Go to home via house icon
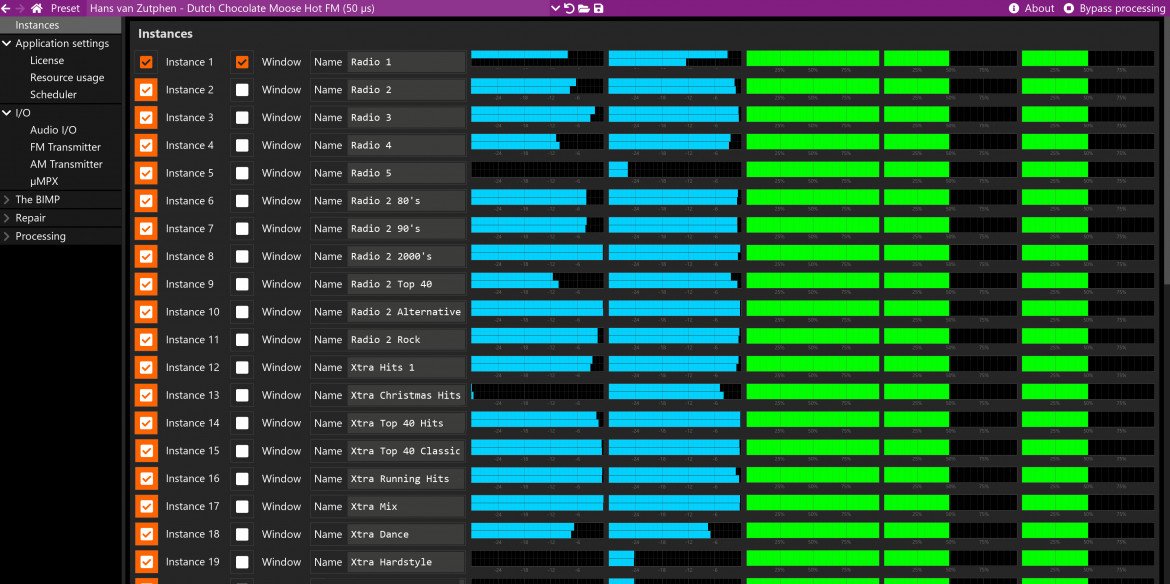The image size is (1170, 584). coord(37,8)
